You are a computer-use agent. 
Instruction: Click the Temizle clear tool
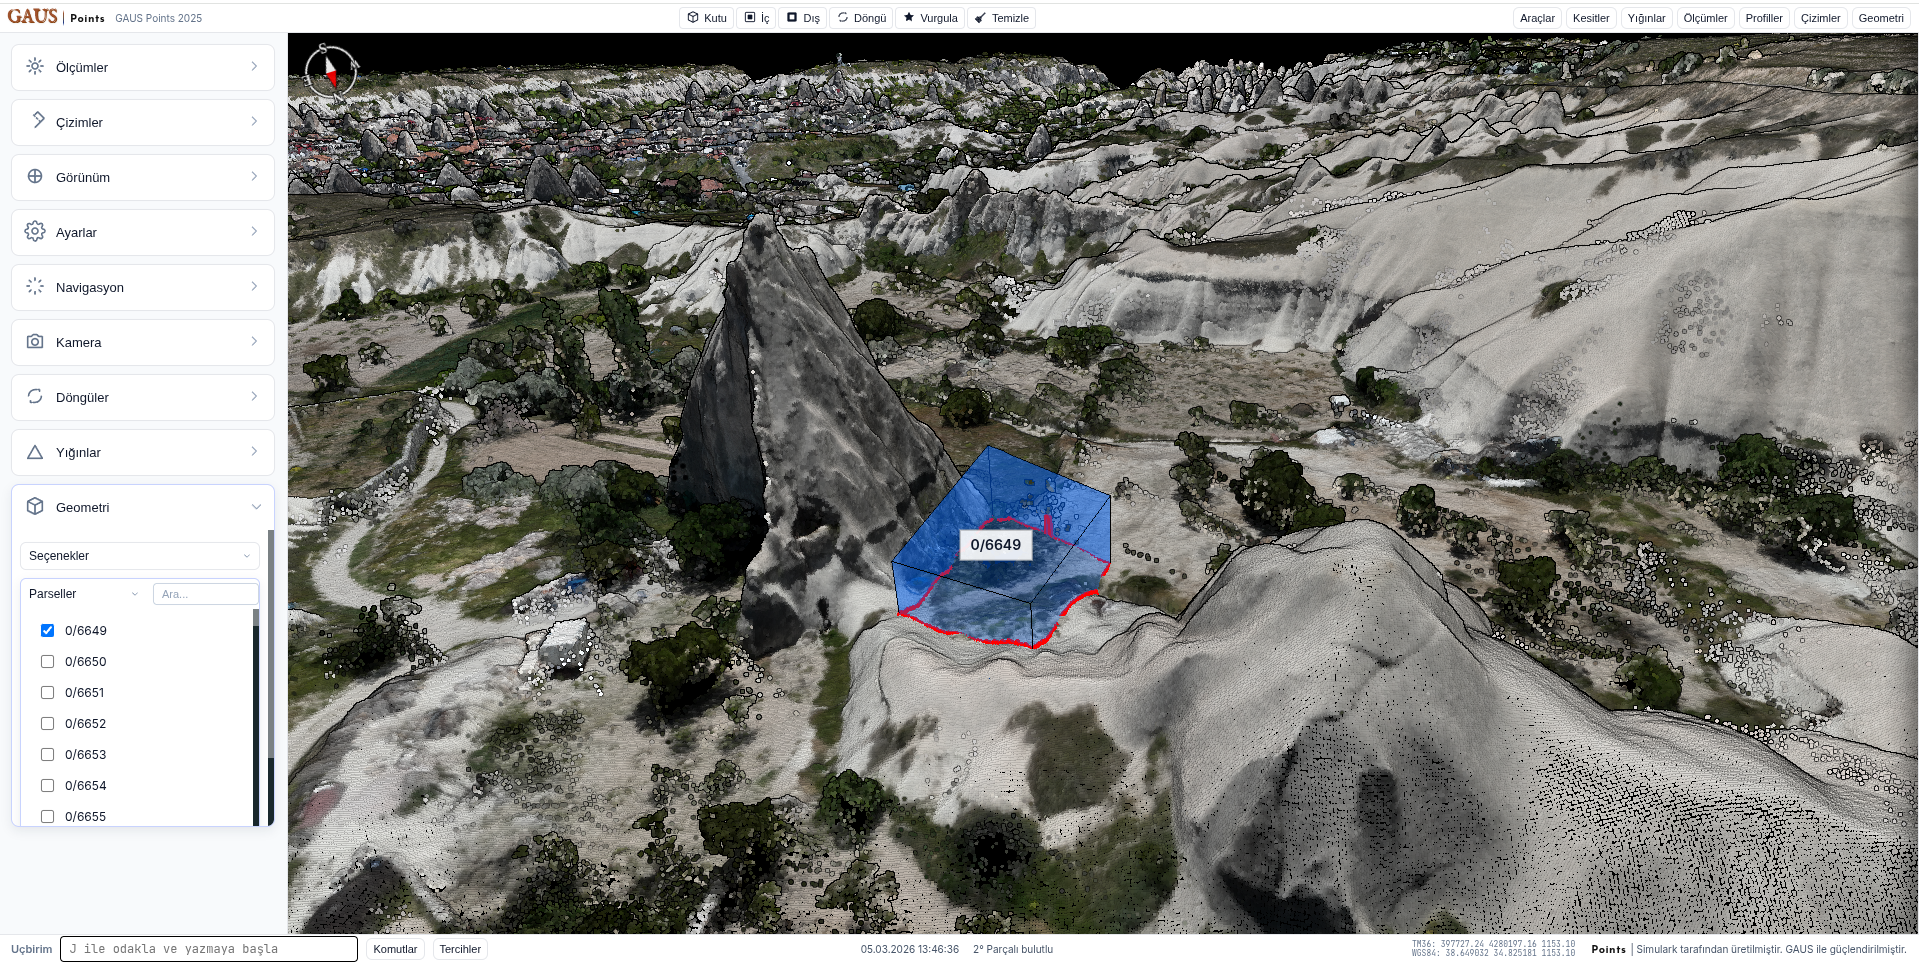[1001, 18]
